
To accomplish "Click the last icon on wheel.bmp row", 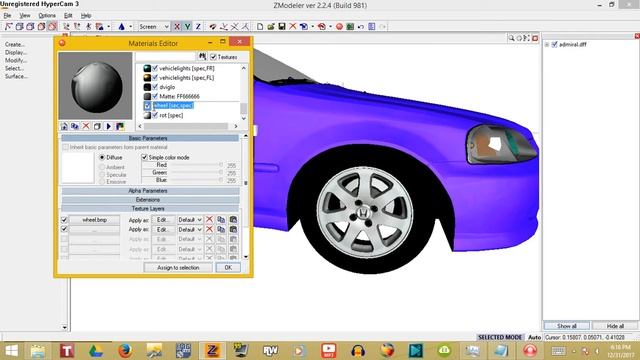I will (x=233, y=220).
